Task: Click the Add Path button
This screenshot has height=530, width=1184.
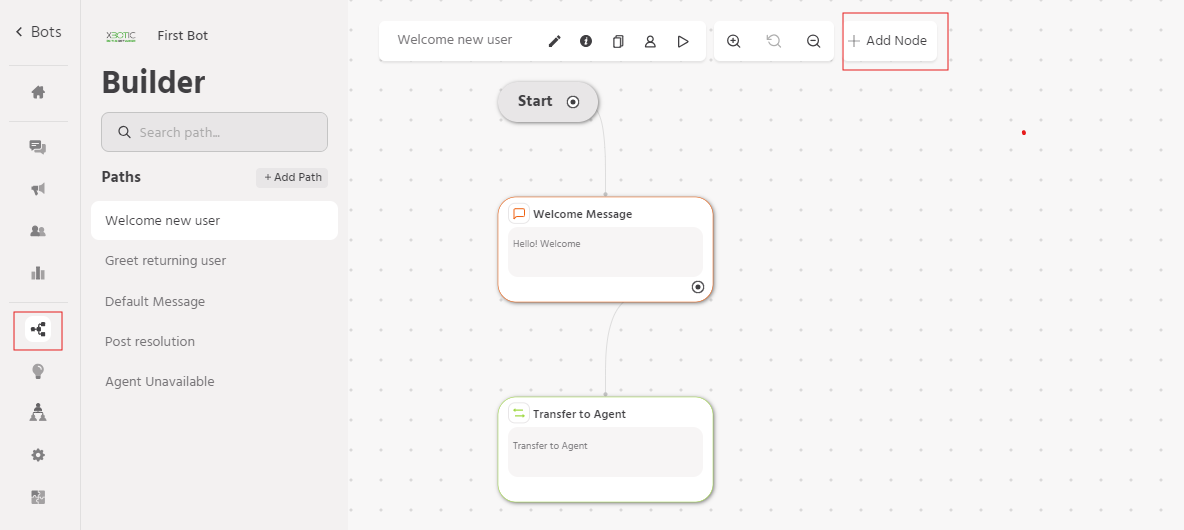Action: (x=292, y=178)
